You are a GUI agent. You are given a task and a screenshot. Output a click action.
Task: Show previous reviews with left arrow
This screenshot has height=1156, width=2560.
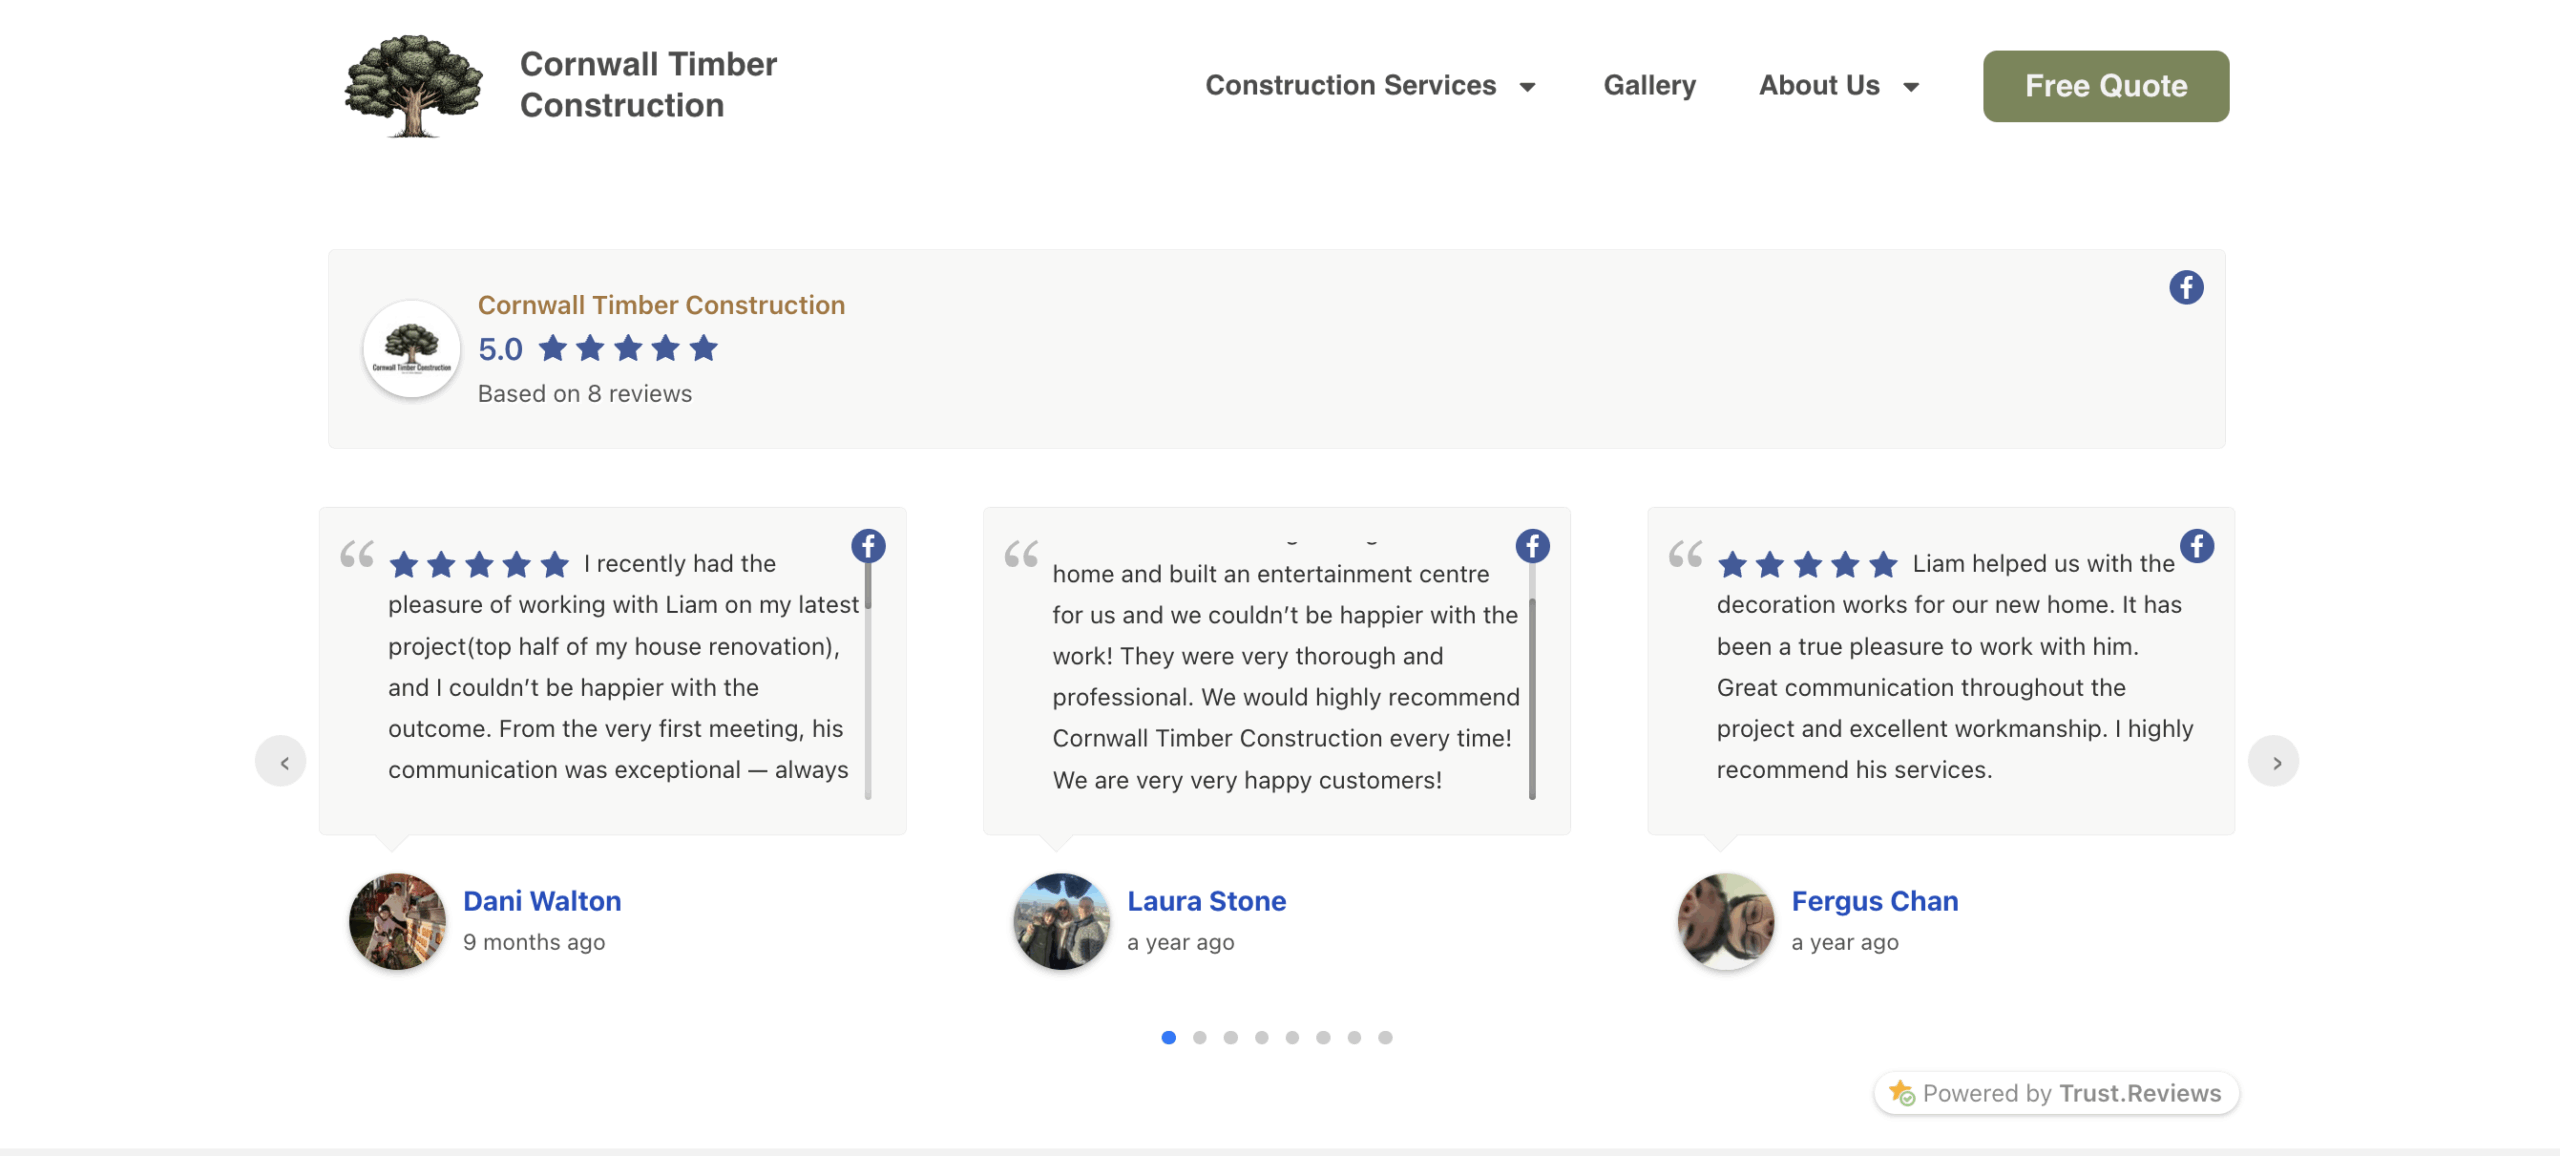click(x=281, y=762)
